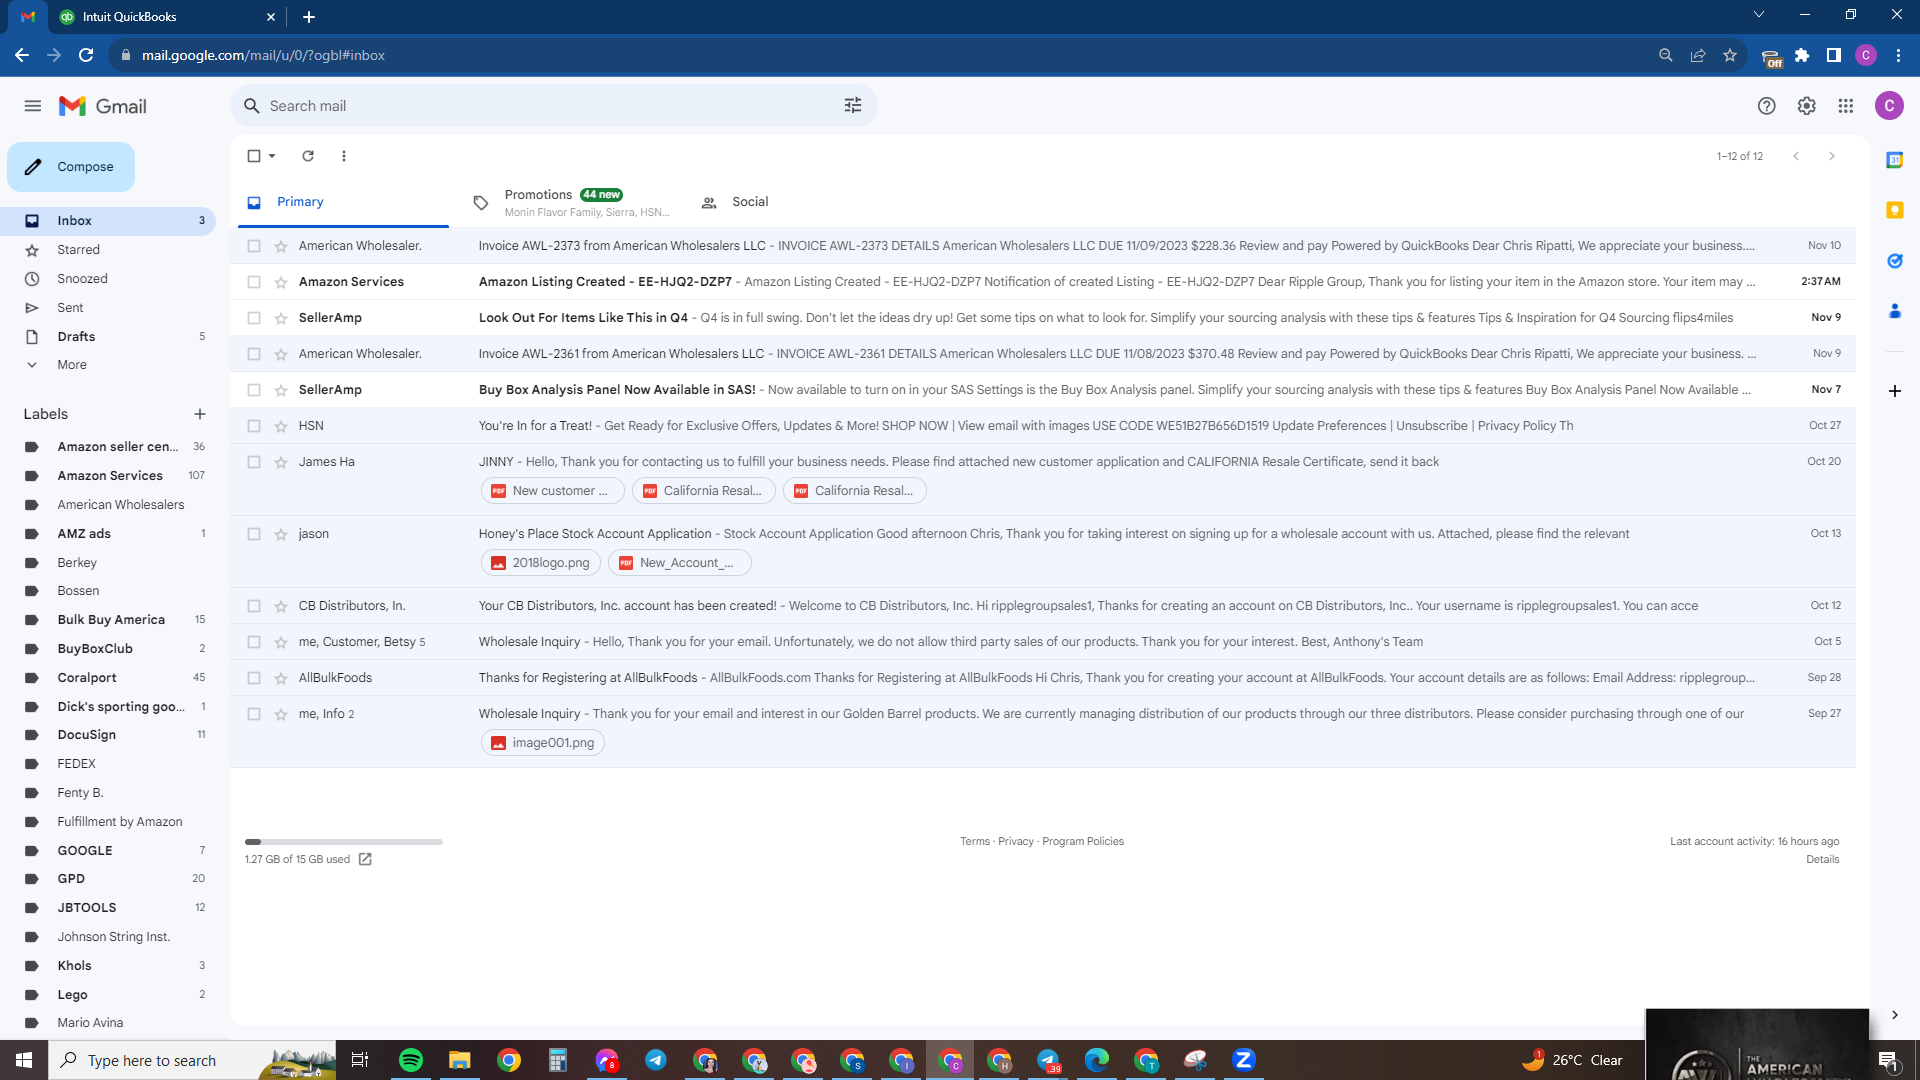Select the Amazon Services email checkbox
The height and width of the screenshot is (1080, 1920).
point(254,282)
